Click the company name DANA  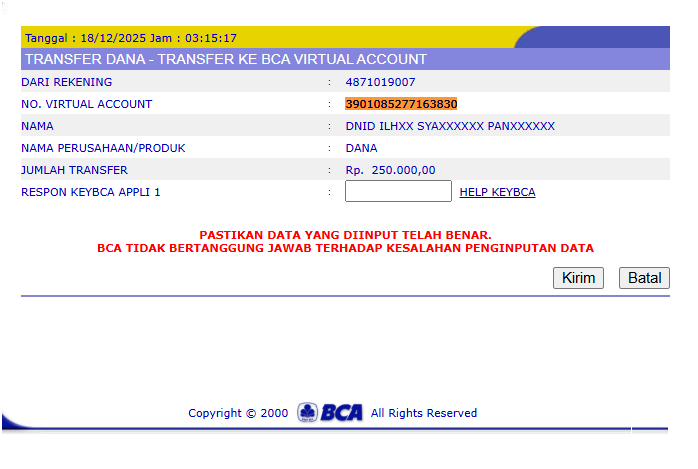click(361, 148)
